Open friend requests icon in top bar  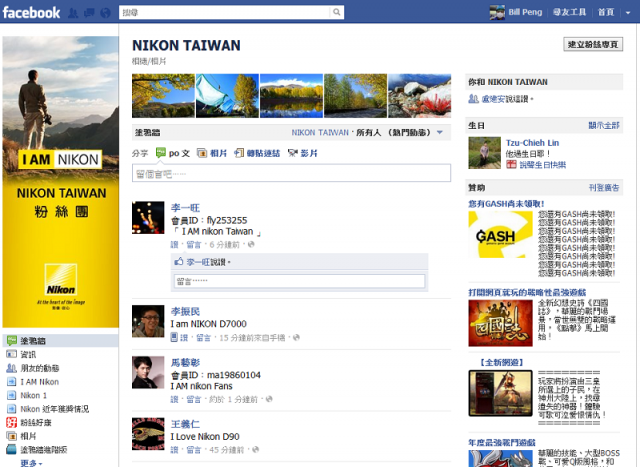coord(73,13)
